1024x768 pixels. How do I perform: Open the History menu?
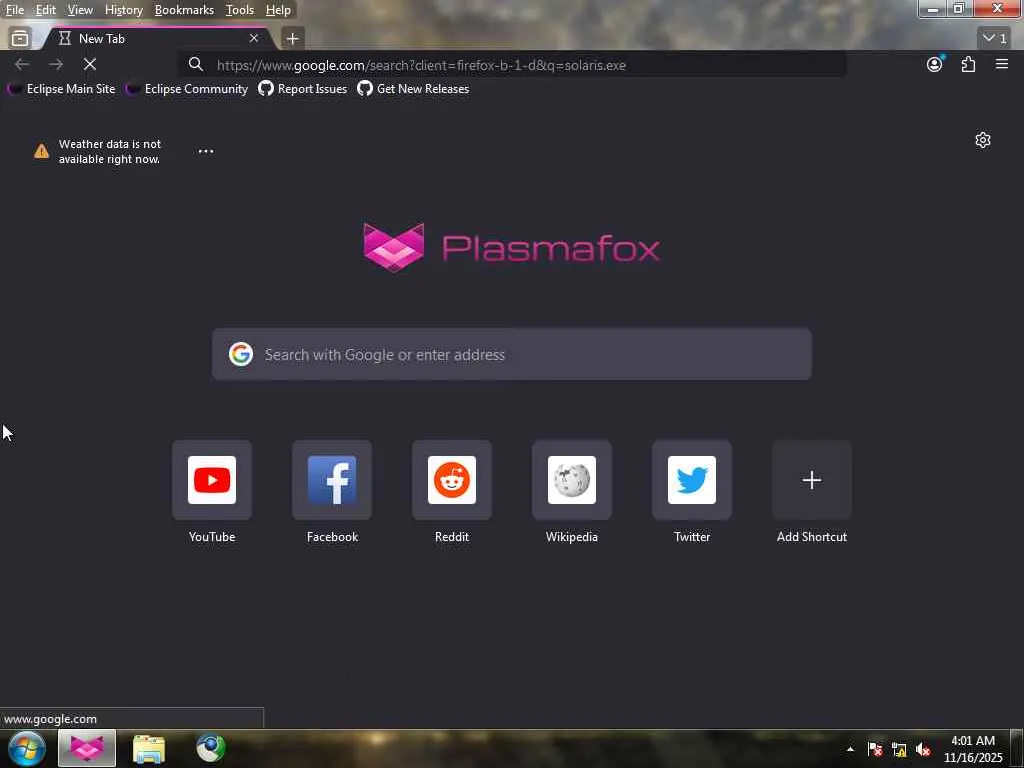tap(123, 10)
